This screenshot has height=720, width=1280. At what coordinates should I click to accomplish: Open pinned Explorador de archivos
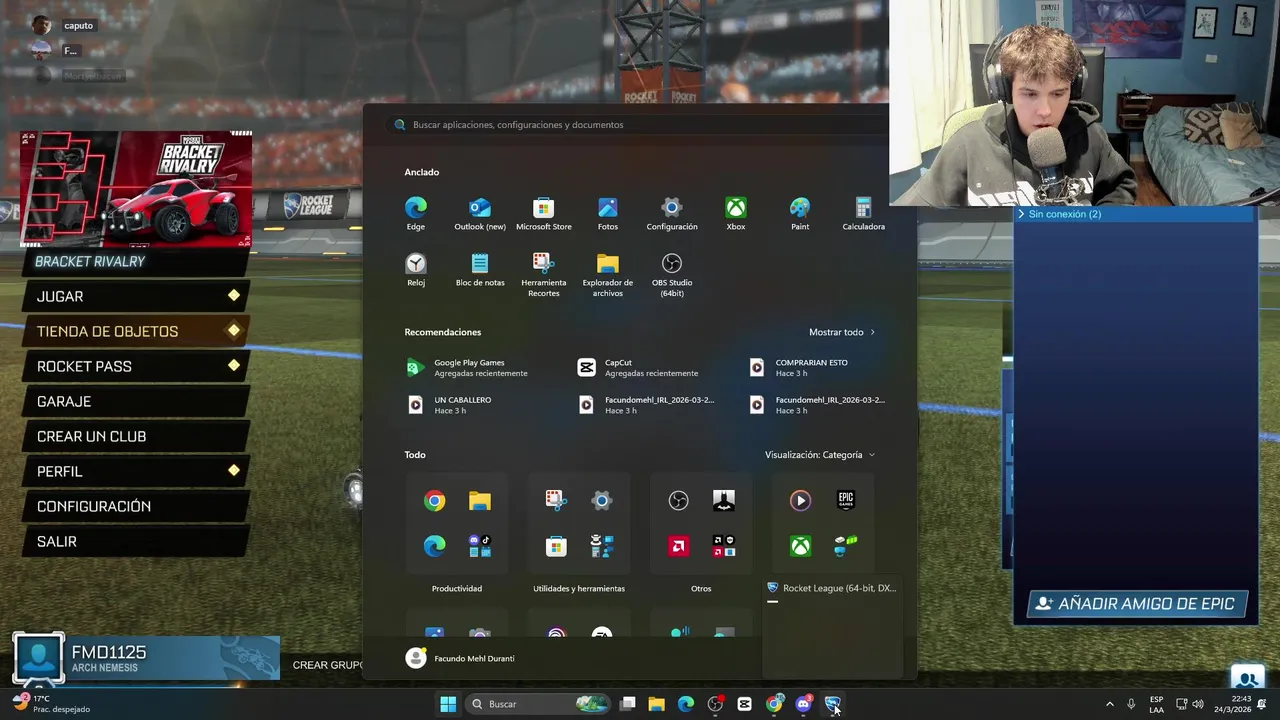(x=608, y=275)
